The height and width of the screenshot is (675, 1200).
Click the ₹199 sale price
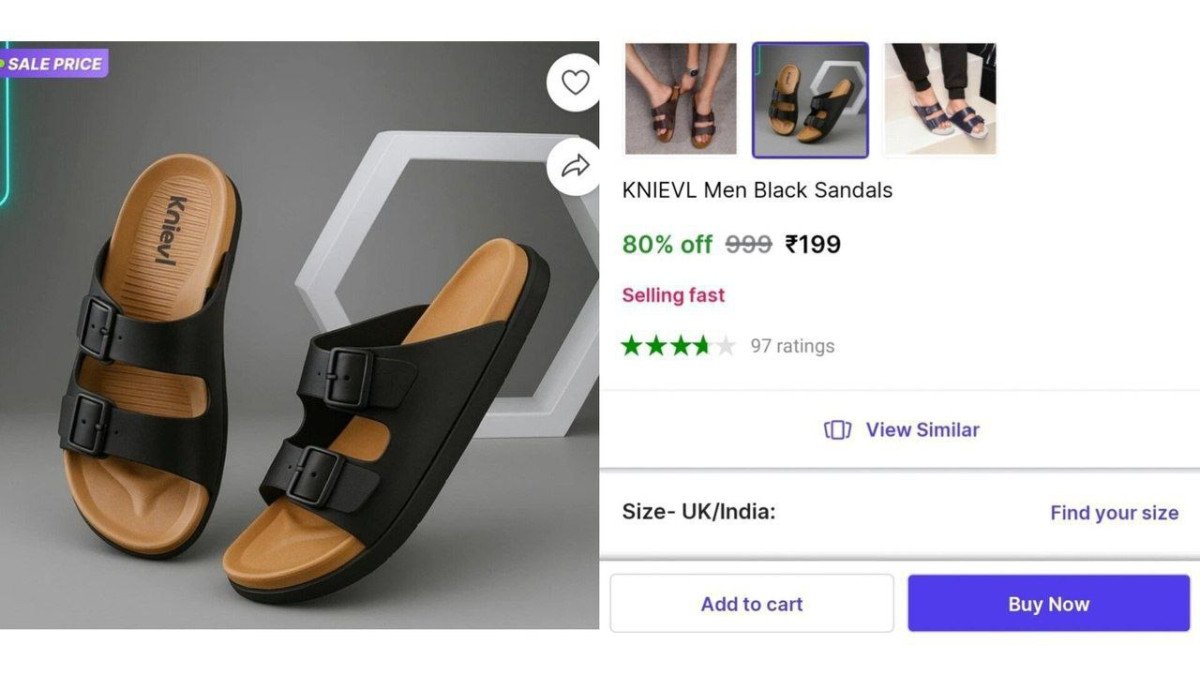pyautogui.click(x=812, y=244)
